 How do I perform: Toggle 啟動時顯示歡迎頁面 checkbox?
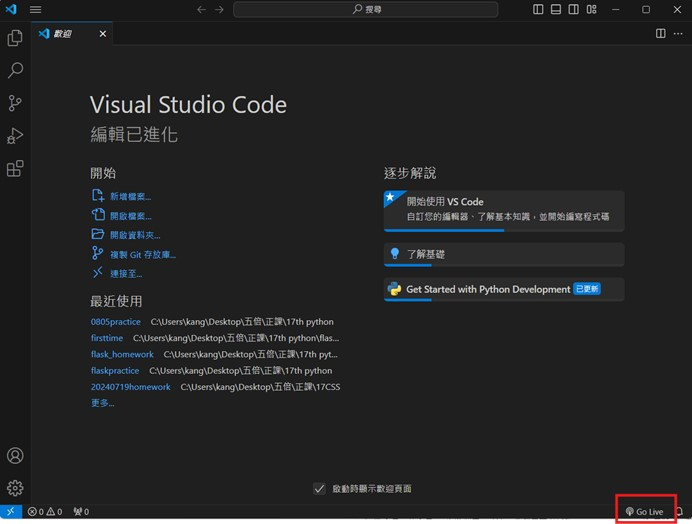[x=320, y=489]
